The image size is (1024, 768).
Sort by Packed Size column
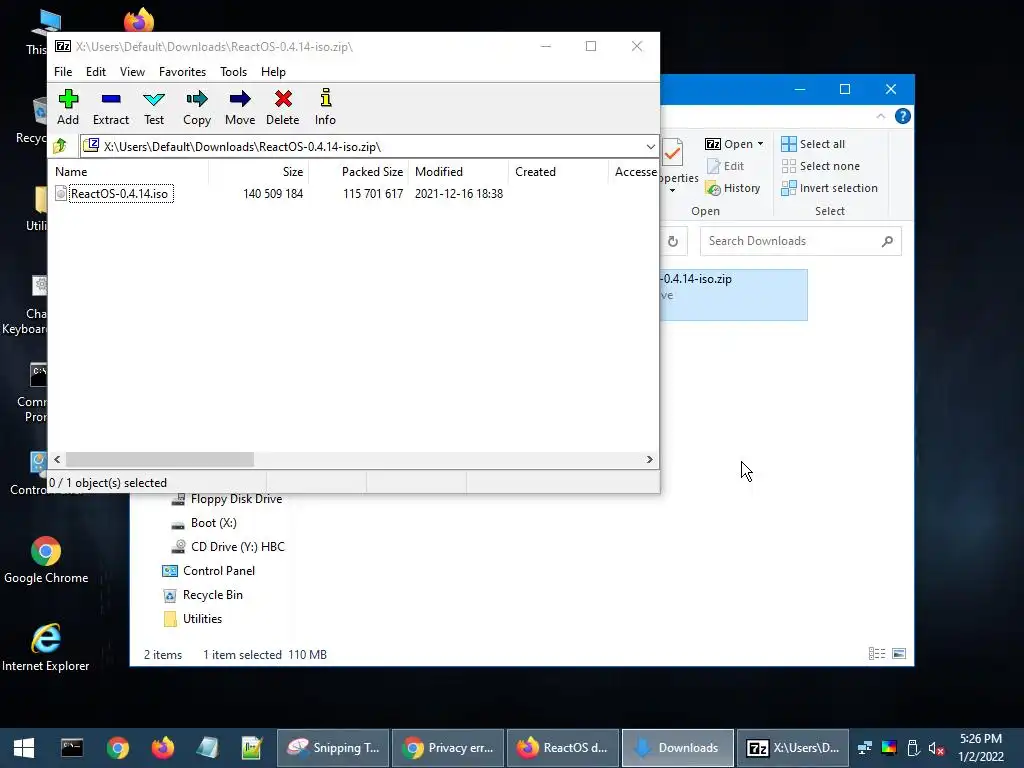359,172
